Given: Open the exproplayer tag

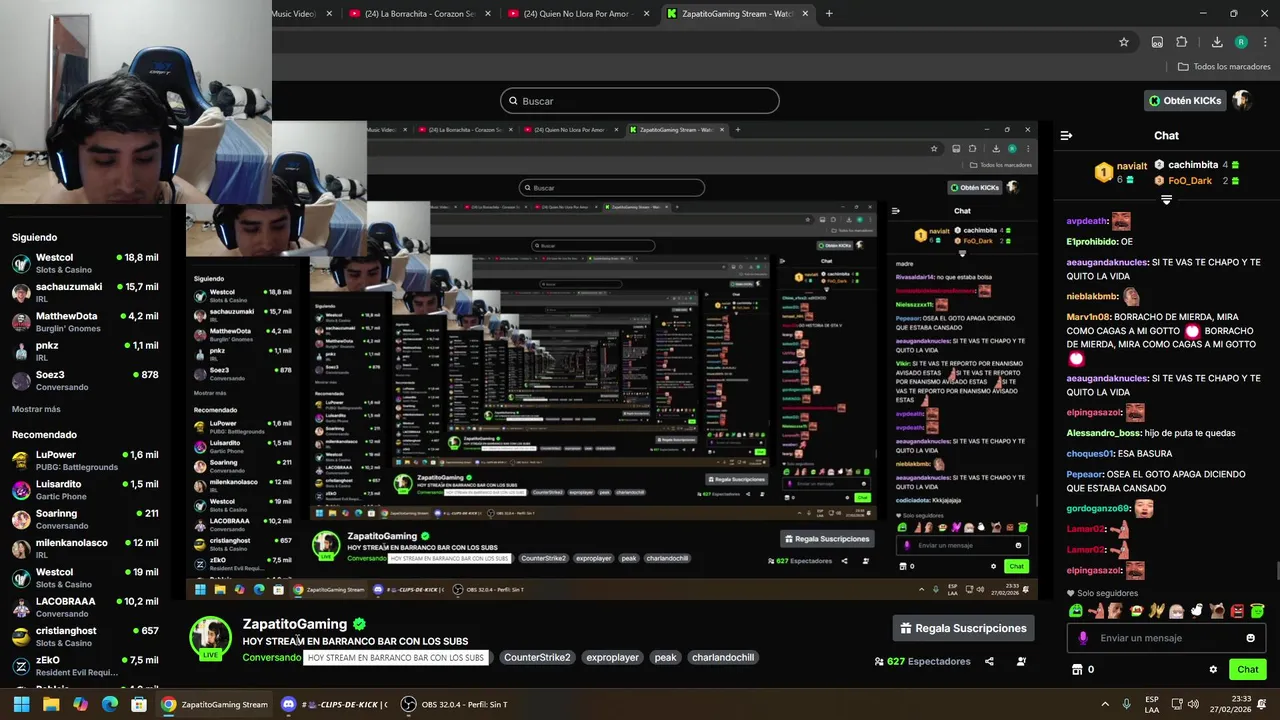Looking at the screenshot, I should pos(612,657).
